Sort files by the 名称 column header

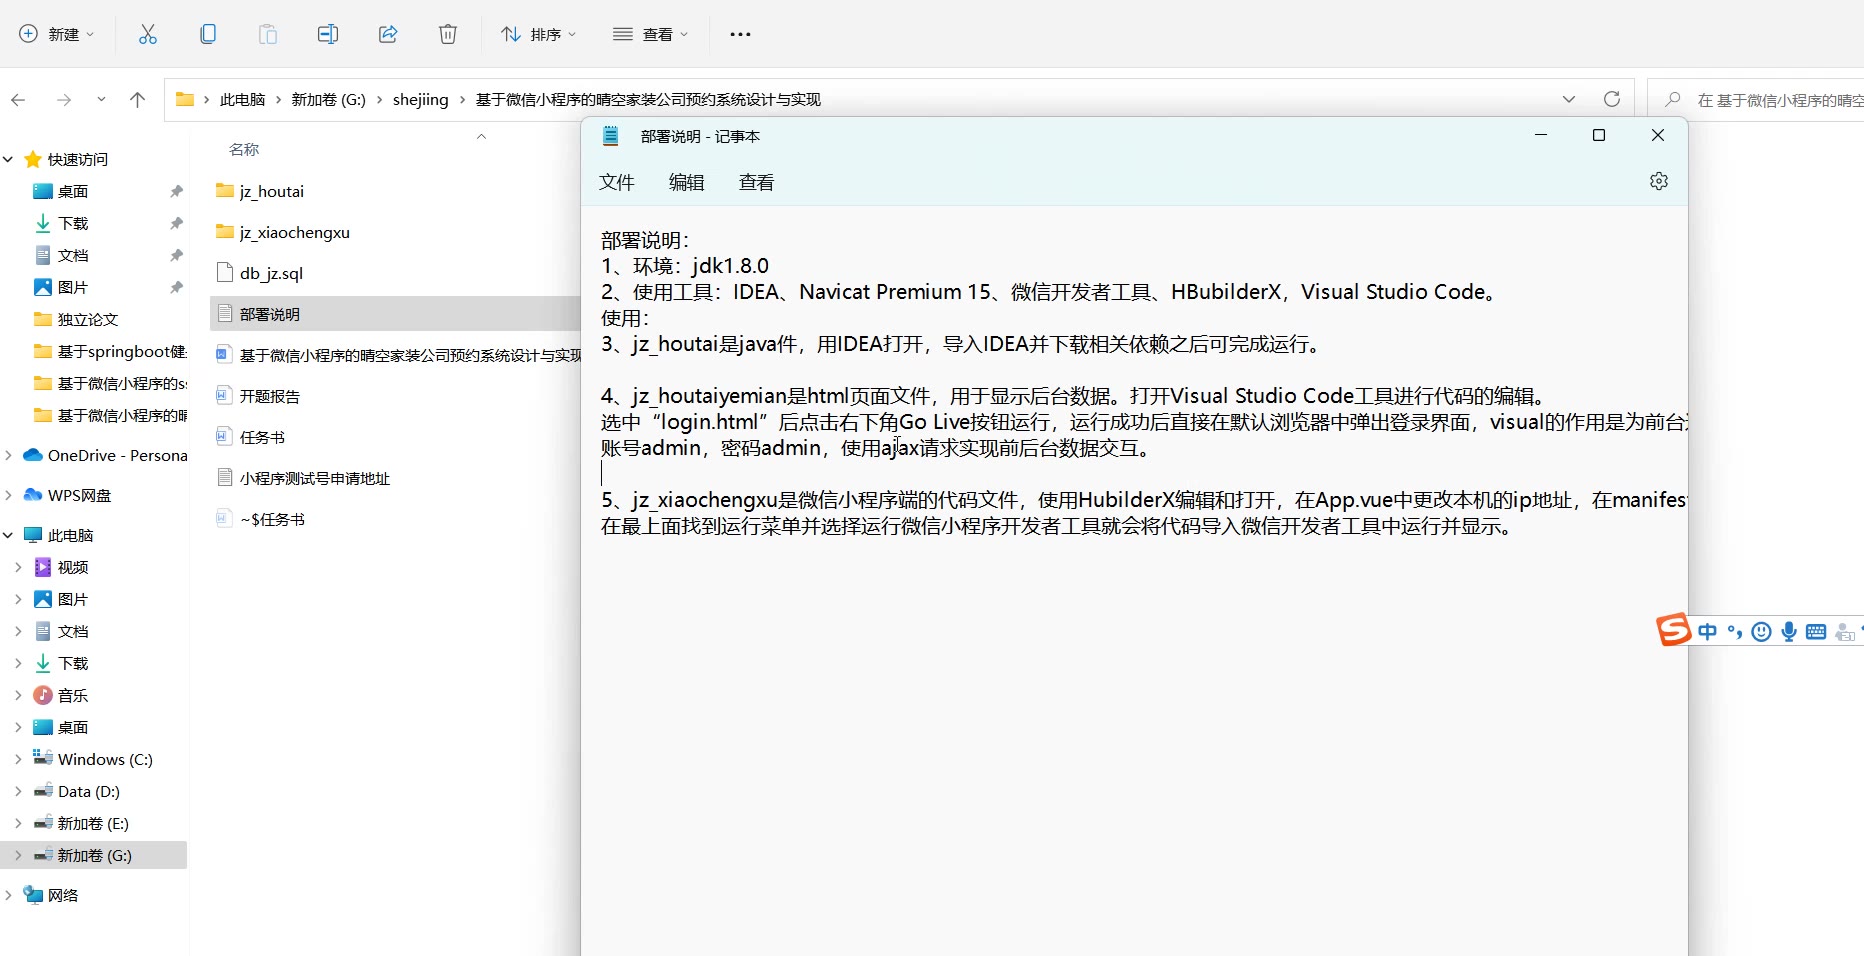click(x=244, y=149)
